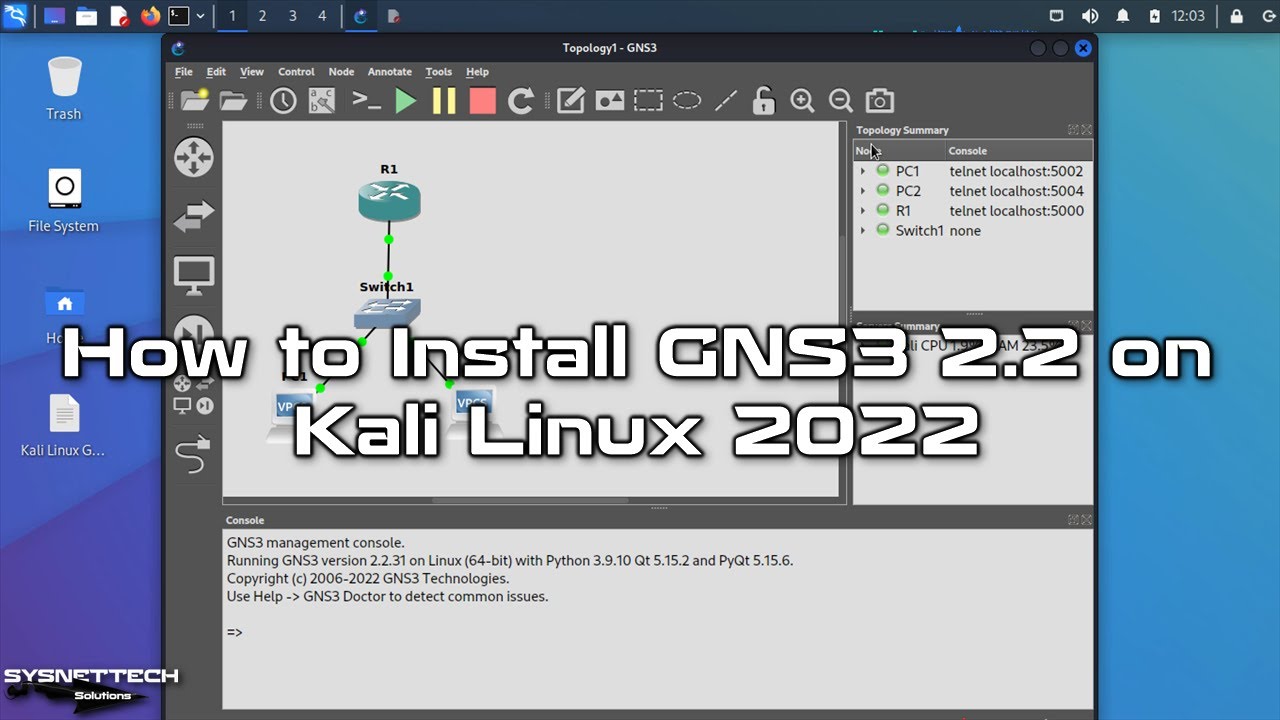The height and width of the screenshot is (720, 1280).
Task: Switch to workspace 4
Action: pos(322,16)
